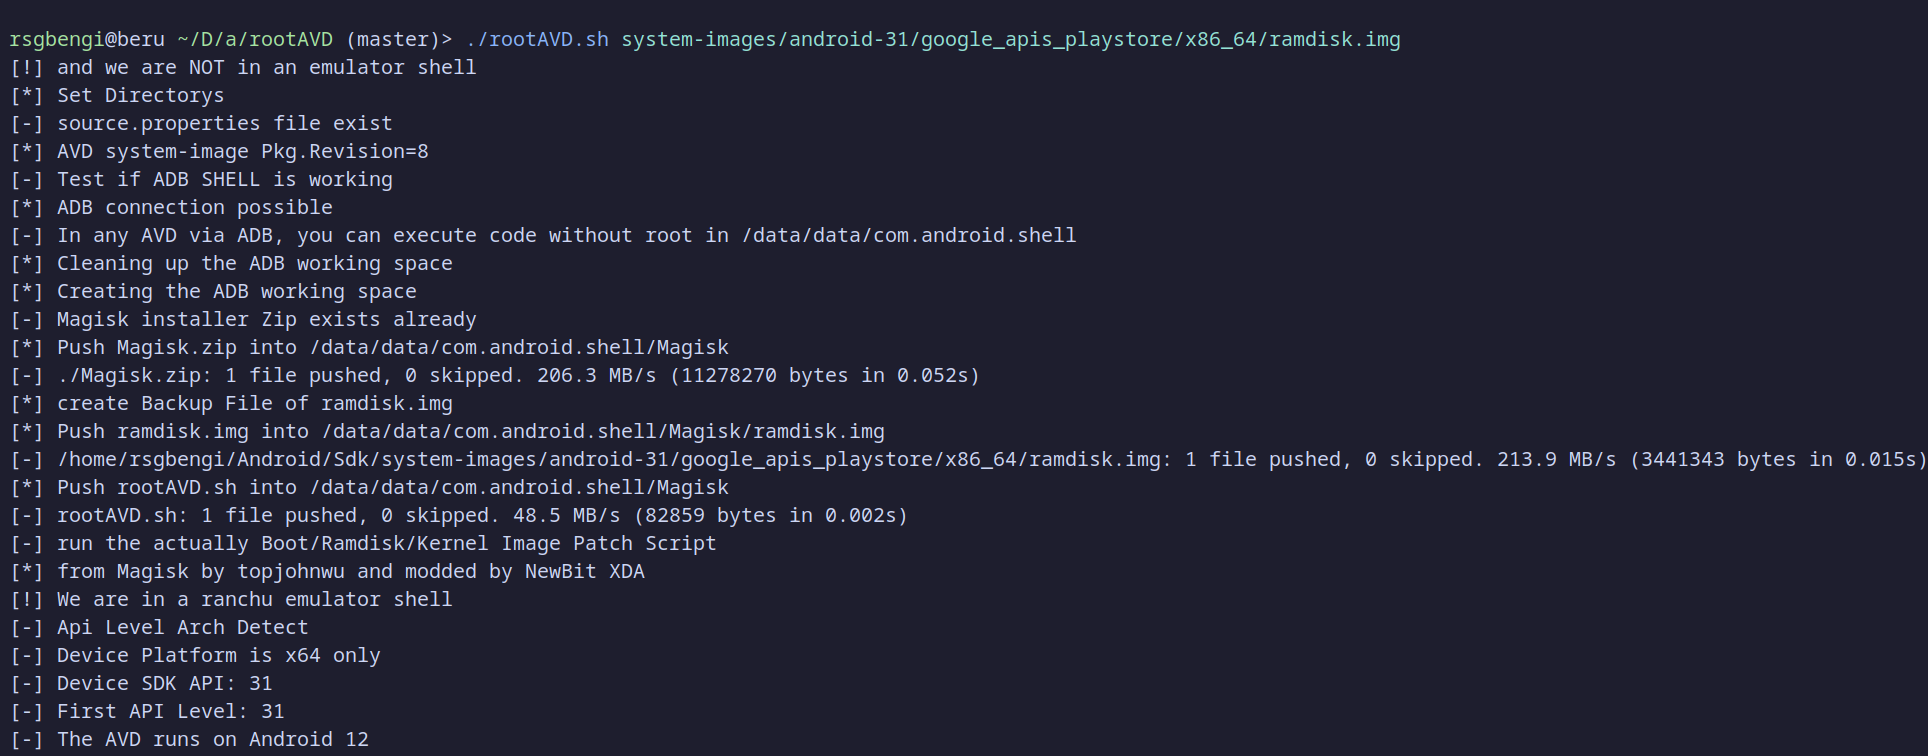This screenshot has height=756, width=1928.
Task: Click the "Set Directorys" output line
Action: tap(140, 96)
